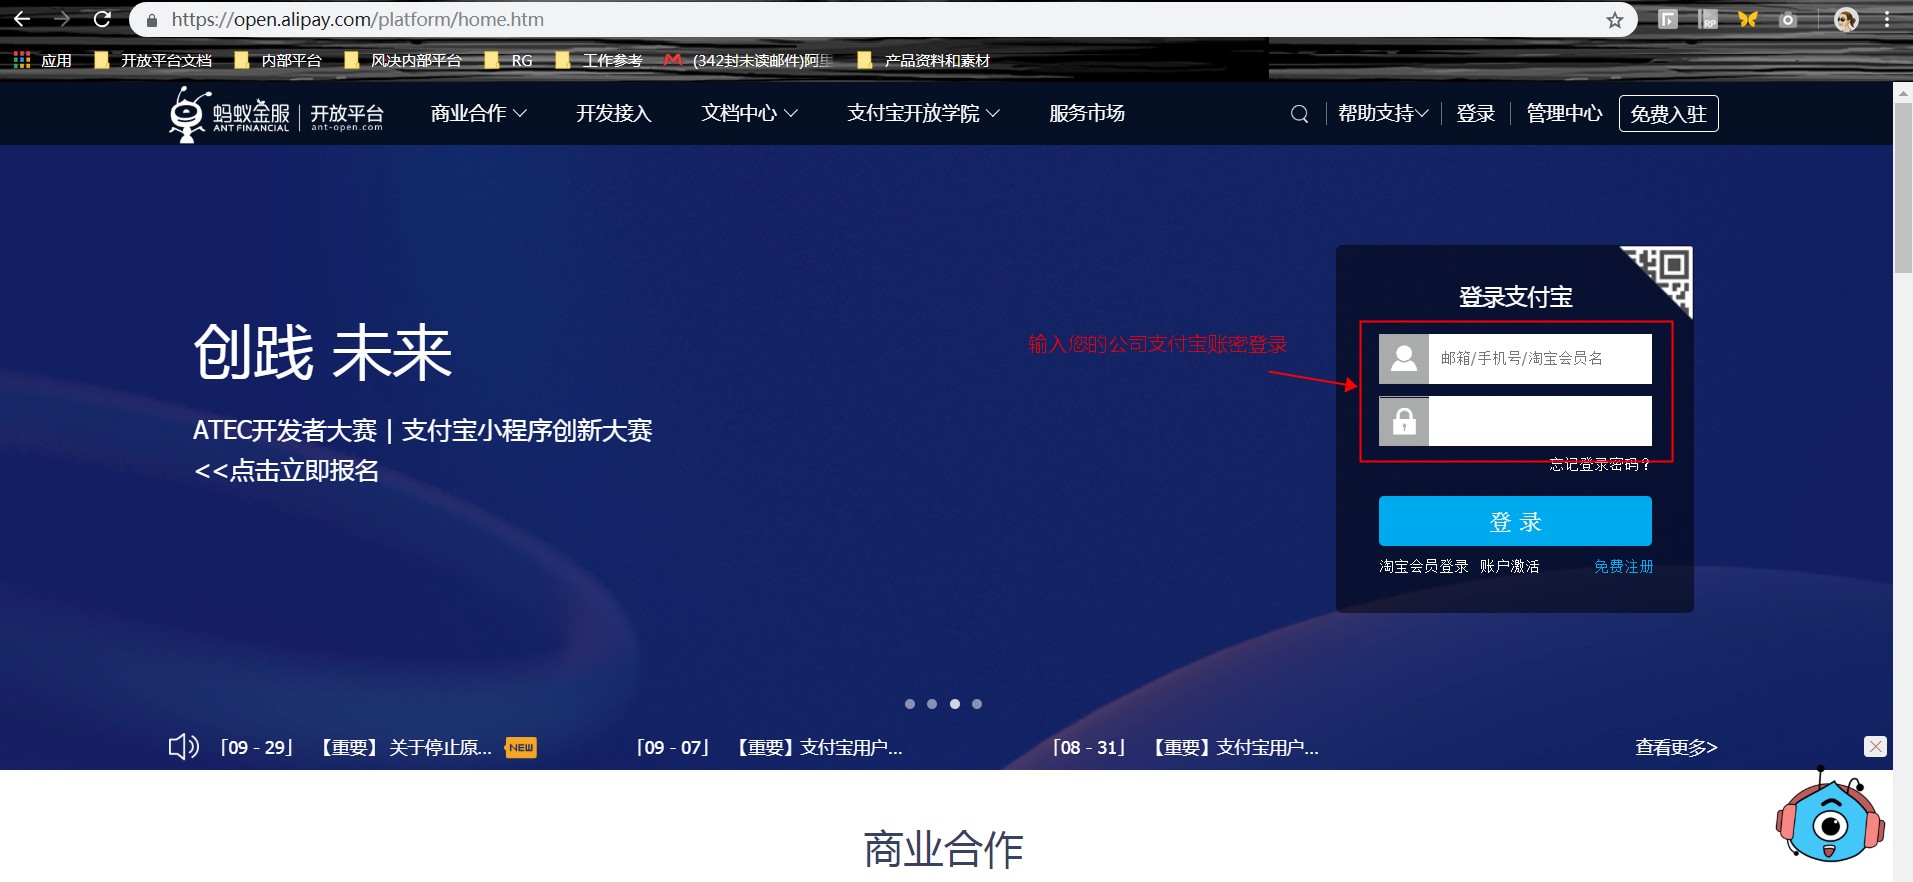Click the speaker announcement icon
This screenshot has width=1913, height=882.
tap(183, 747)
